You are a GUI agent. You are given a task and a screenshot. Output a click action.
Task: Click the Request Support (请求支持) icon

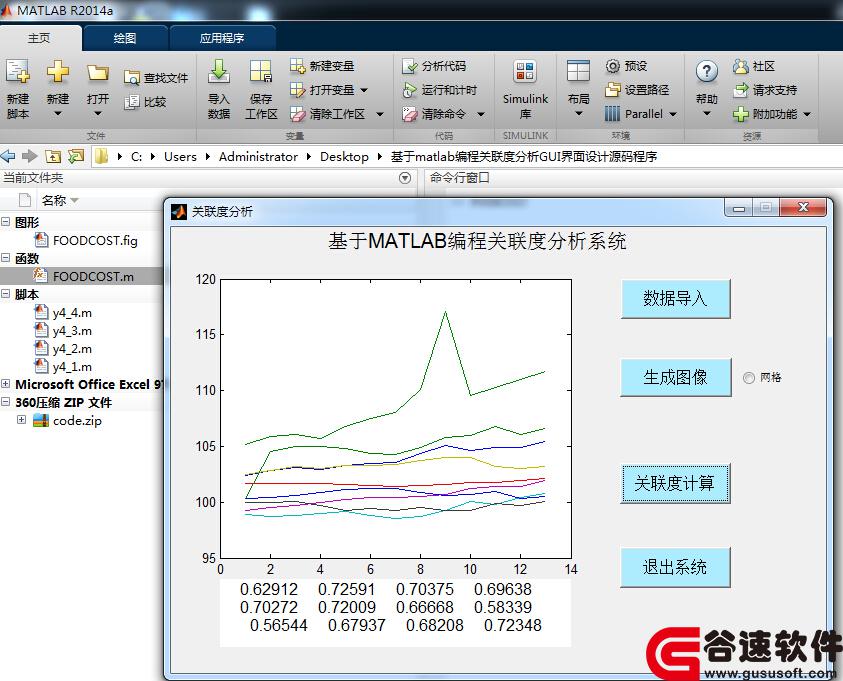coord(741,90)
